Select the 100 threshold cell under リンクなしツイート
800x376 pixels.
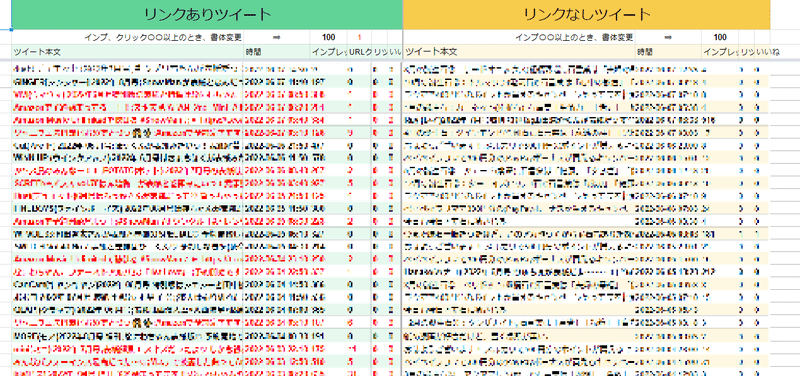(x=720, y=37)
